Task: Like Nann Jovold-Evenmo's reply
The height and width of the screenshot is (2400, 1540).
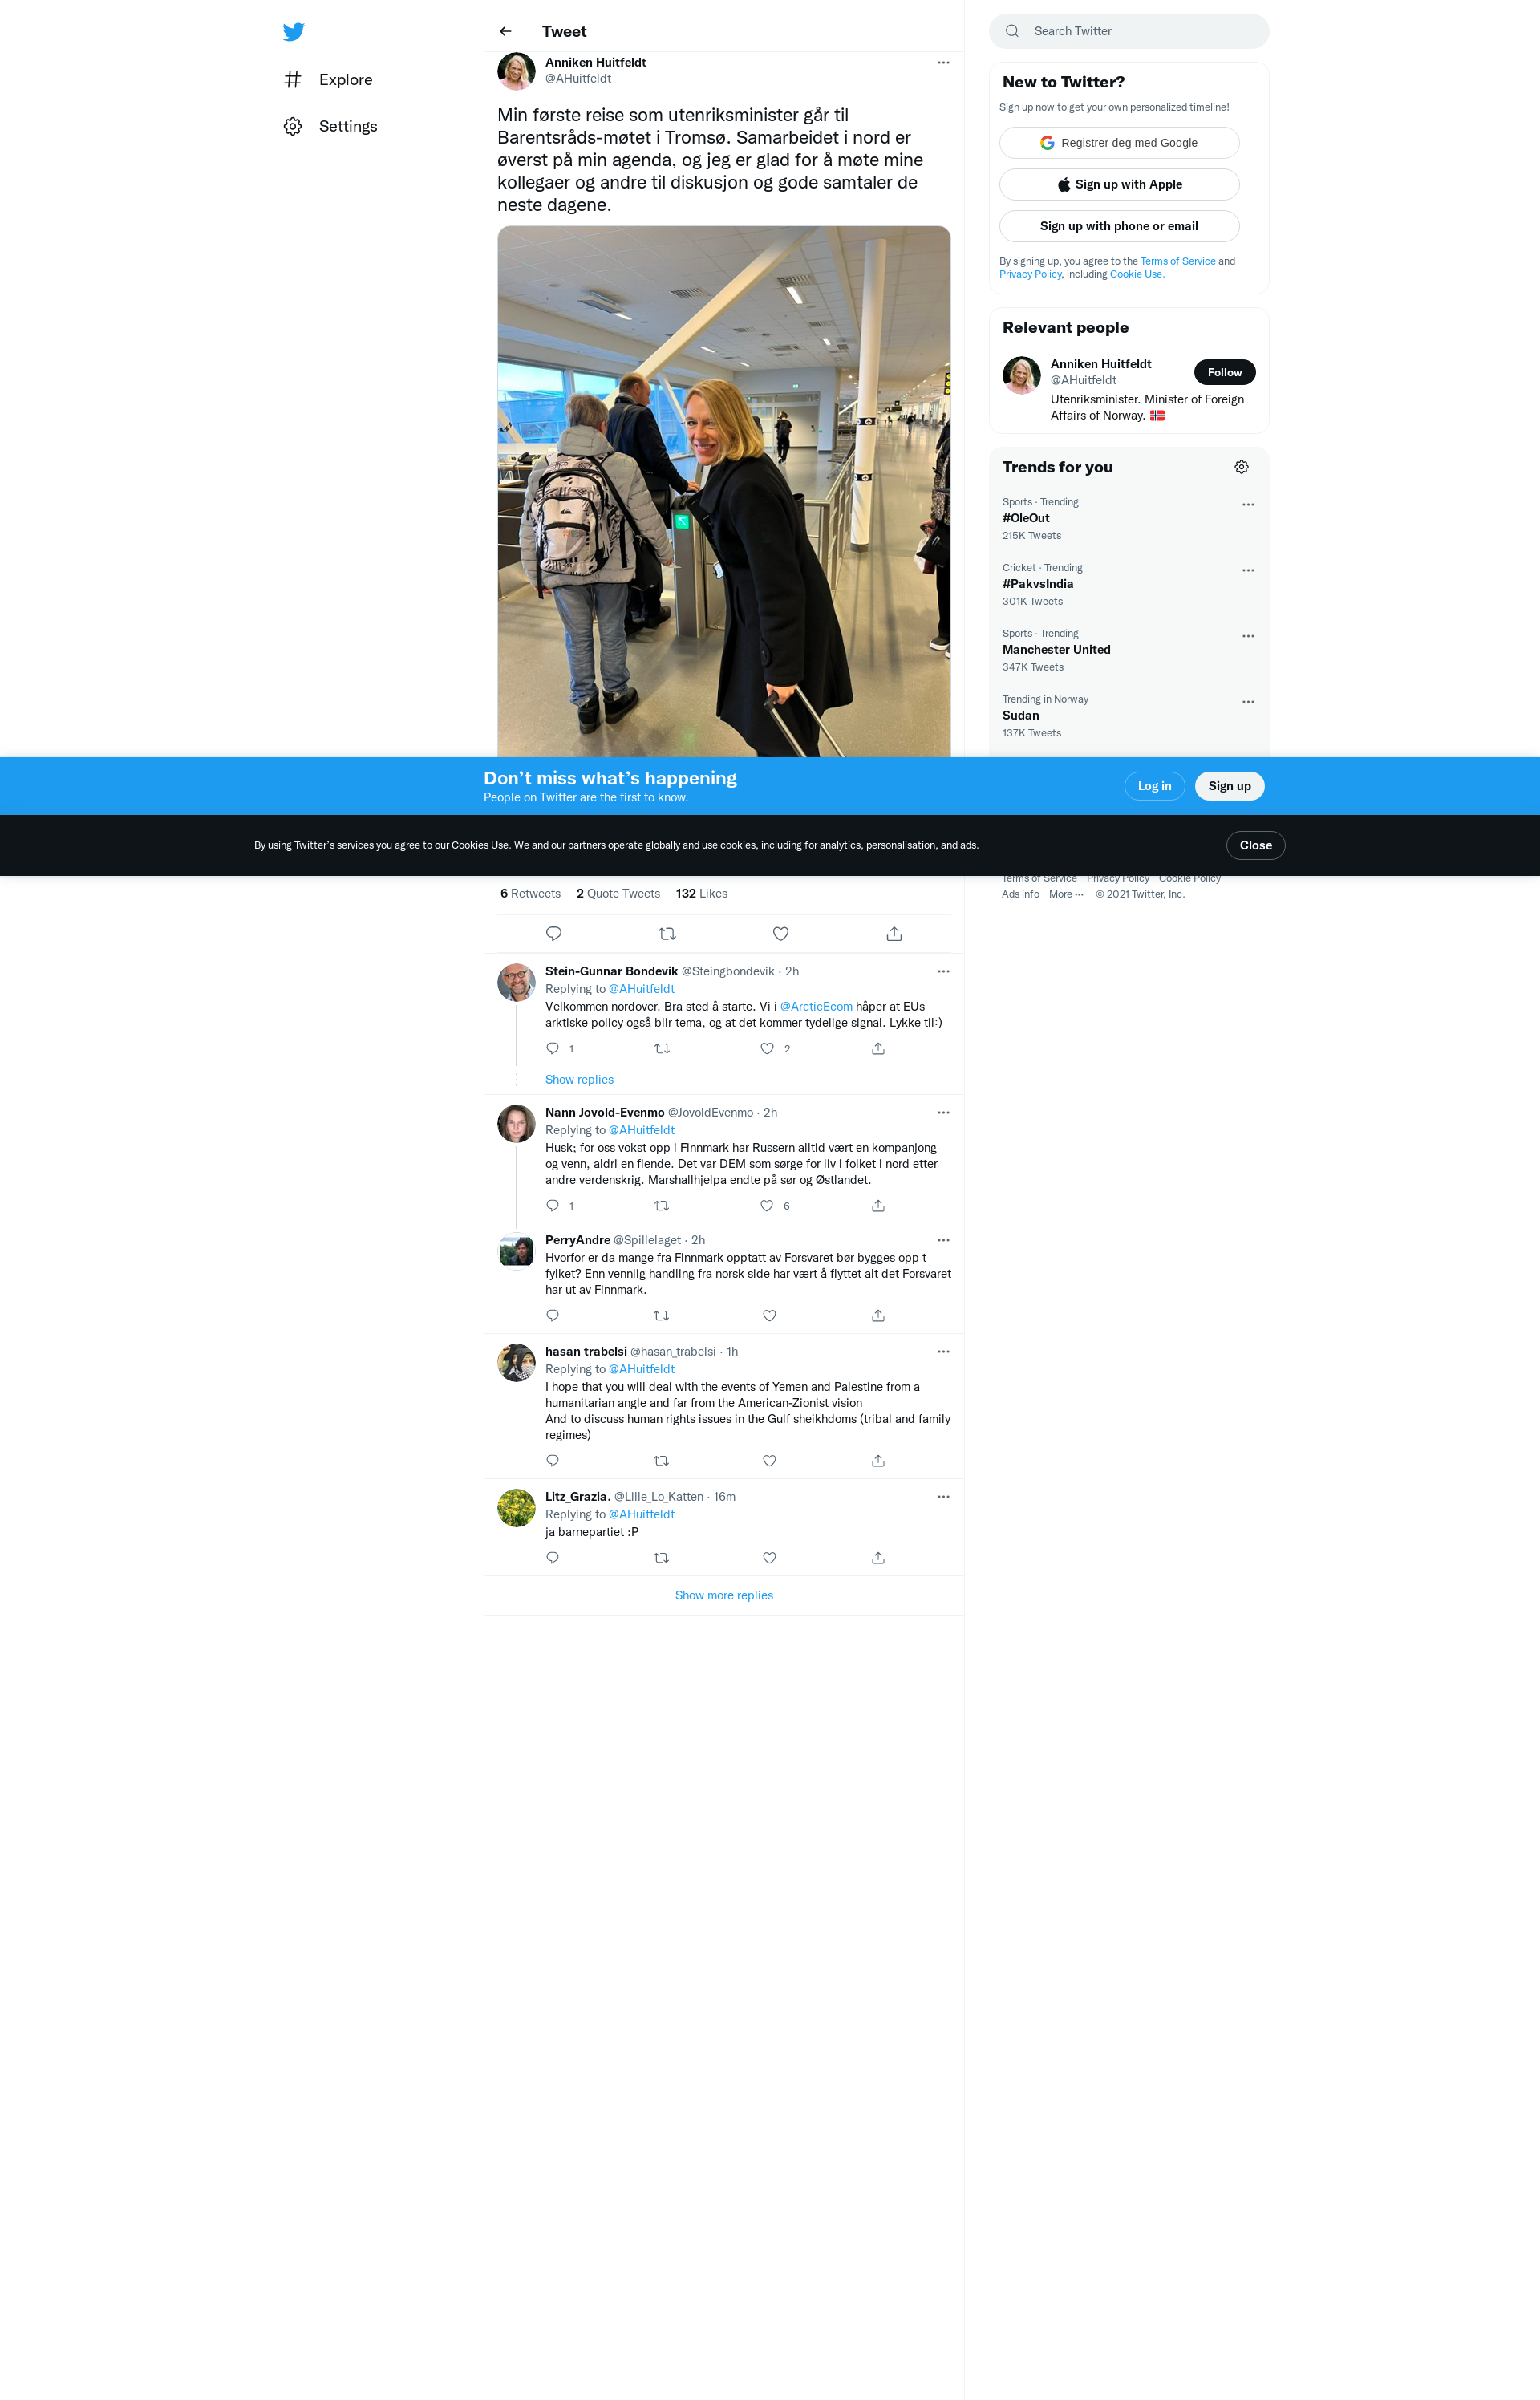Action: 767,1206
